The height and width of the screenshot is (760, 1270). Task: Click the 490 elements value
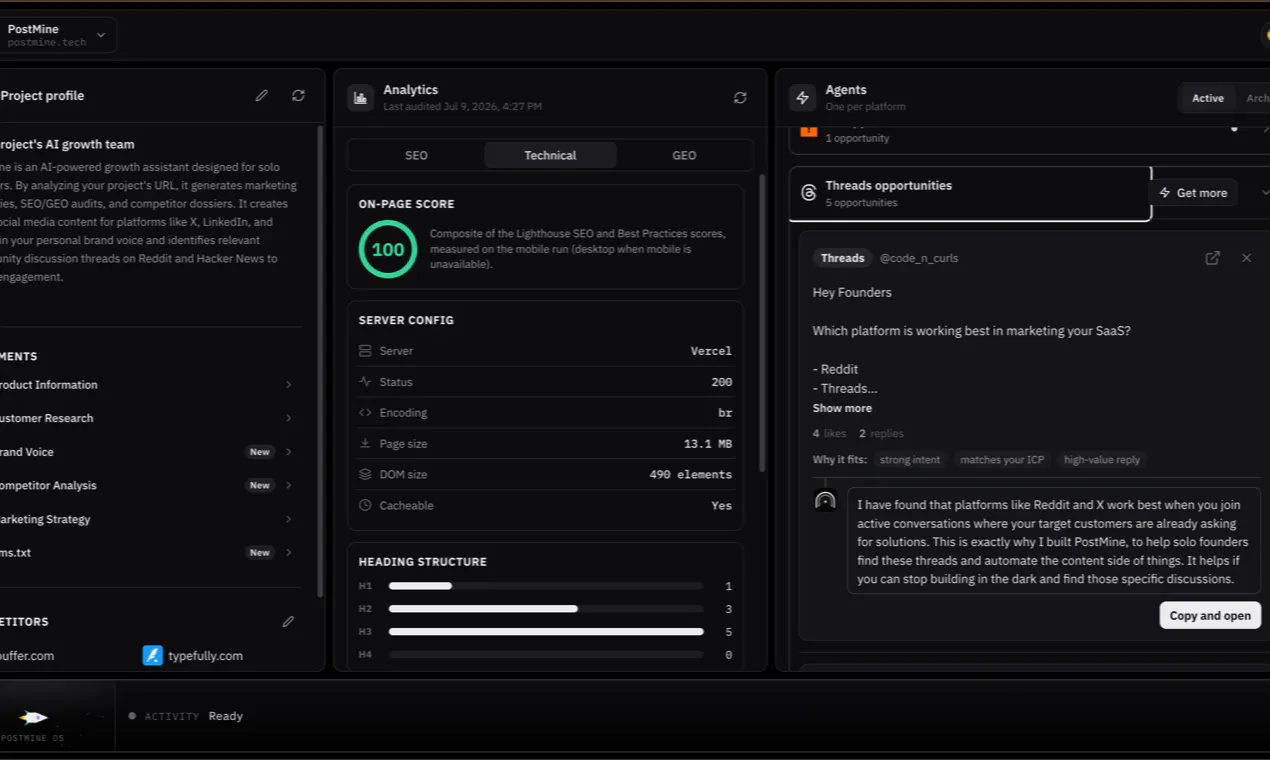click(x=690, y=475)
